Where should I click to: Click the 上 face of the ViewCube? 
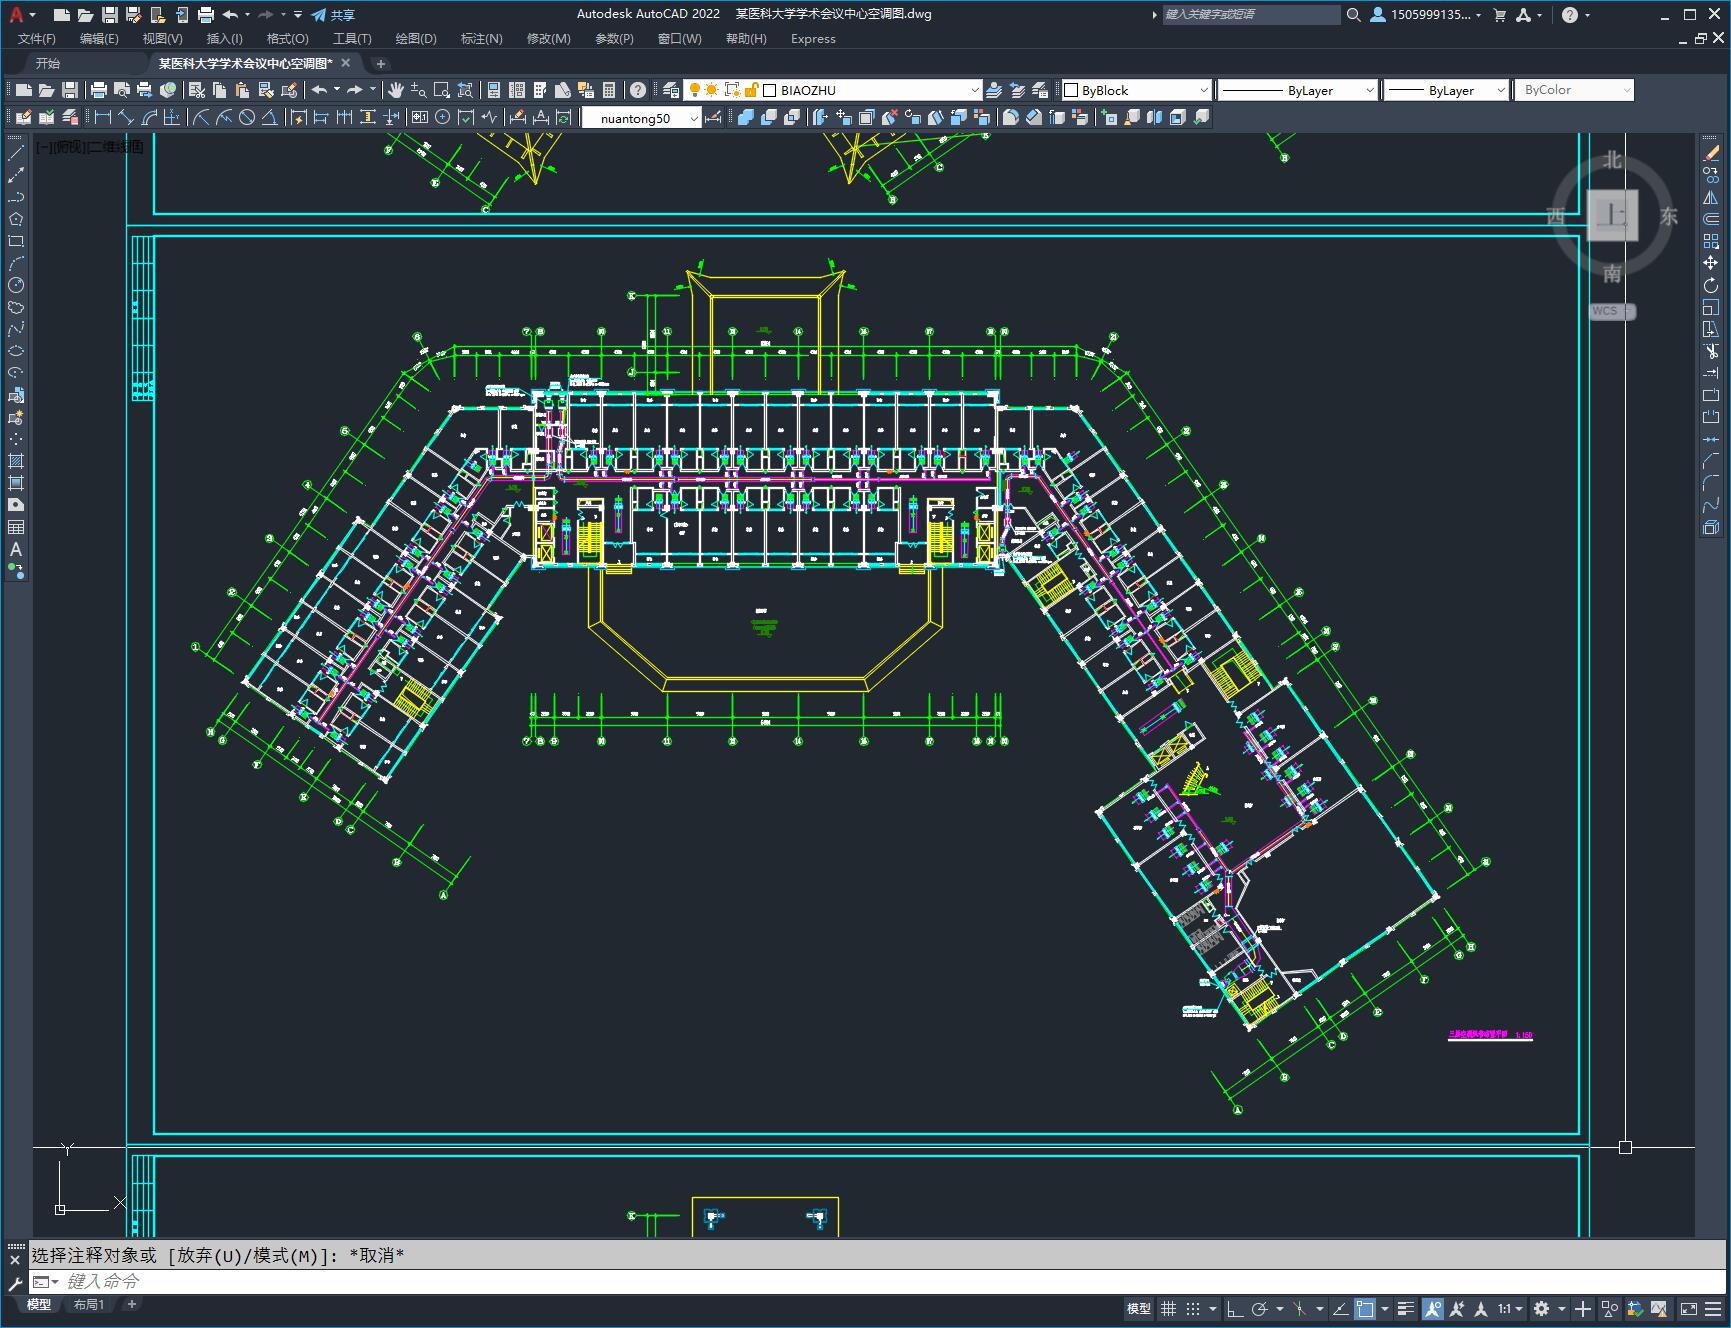1612,215
